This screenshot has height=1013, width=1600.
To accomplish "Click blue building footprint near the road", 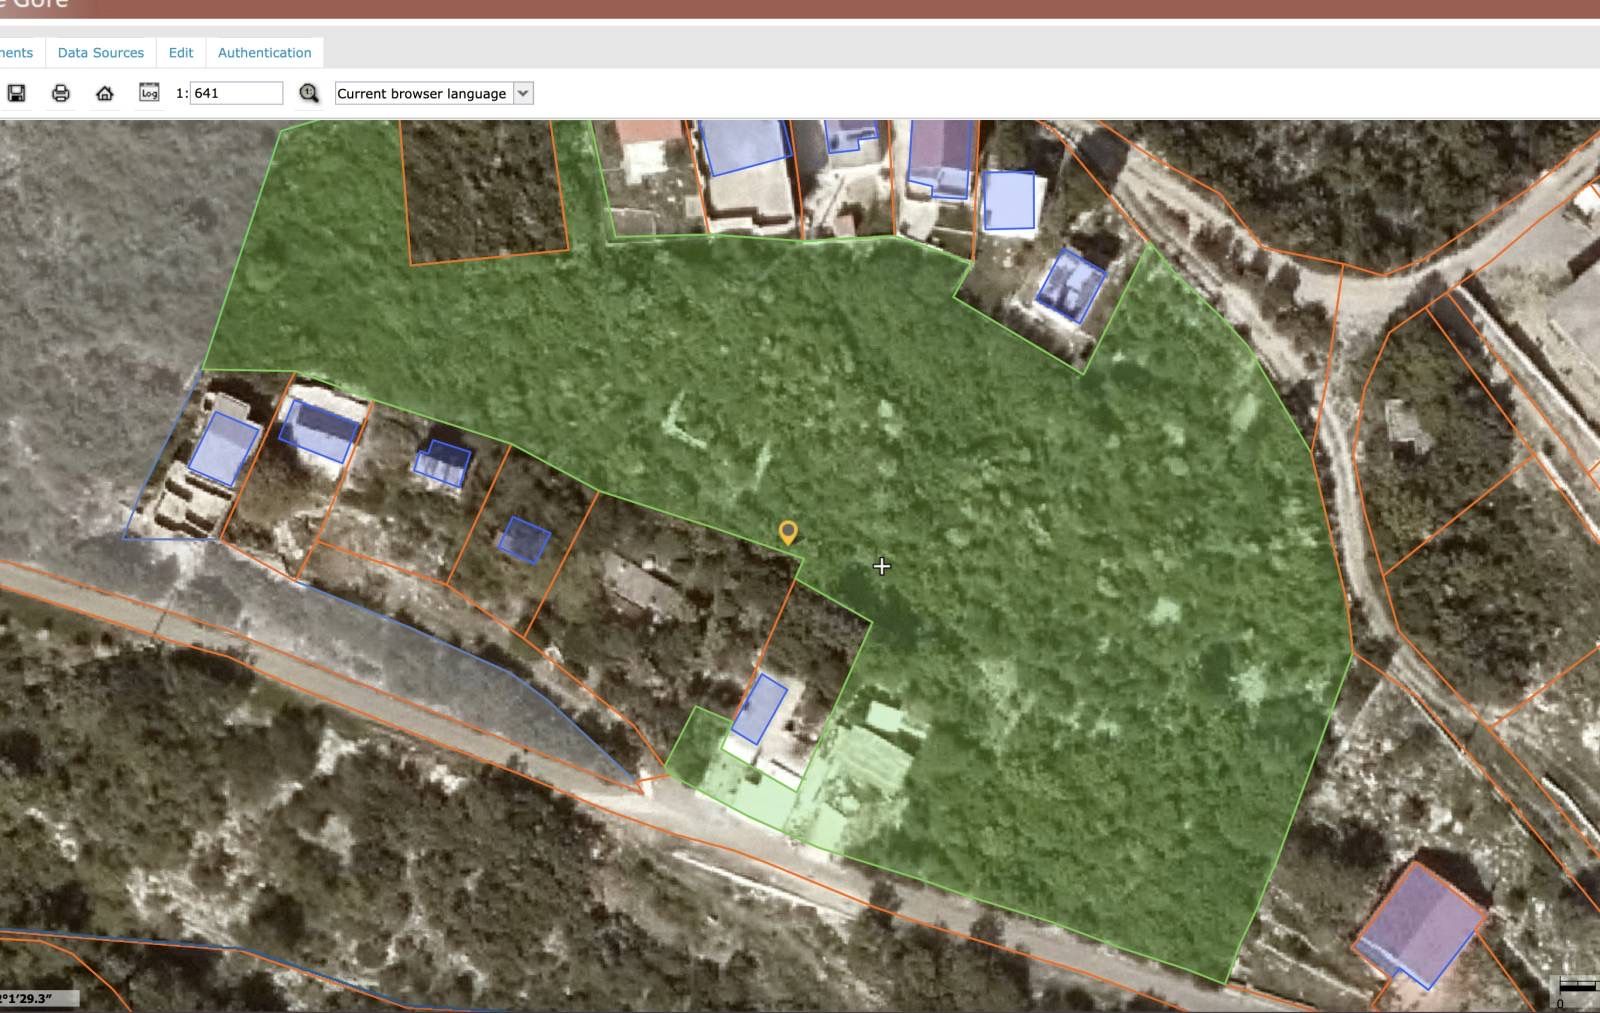I will (759, 708).
